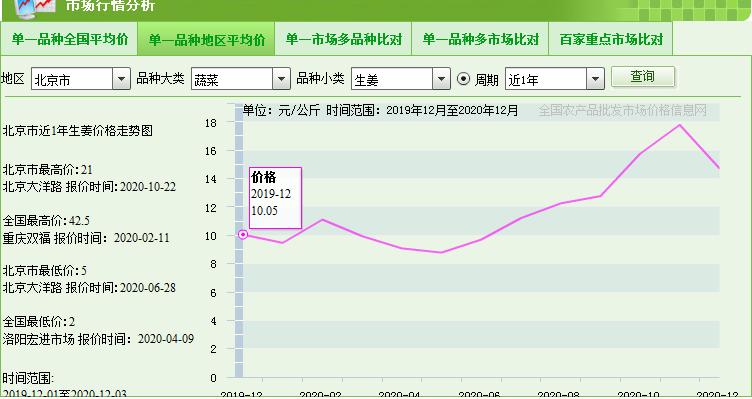This screenshot has height=399, width=752.
Task: Click the text 全国最高价:42.5
Action: tap(46, 221)
